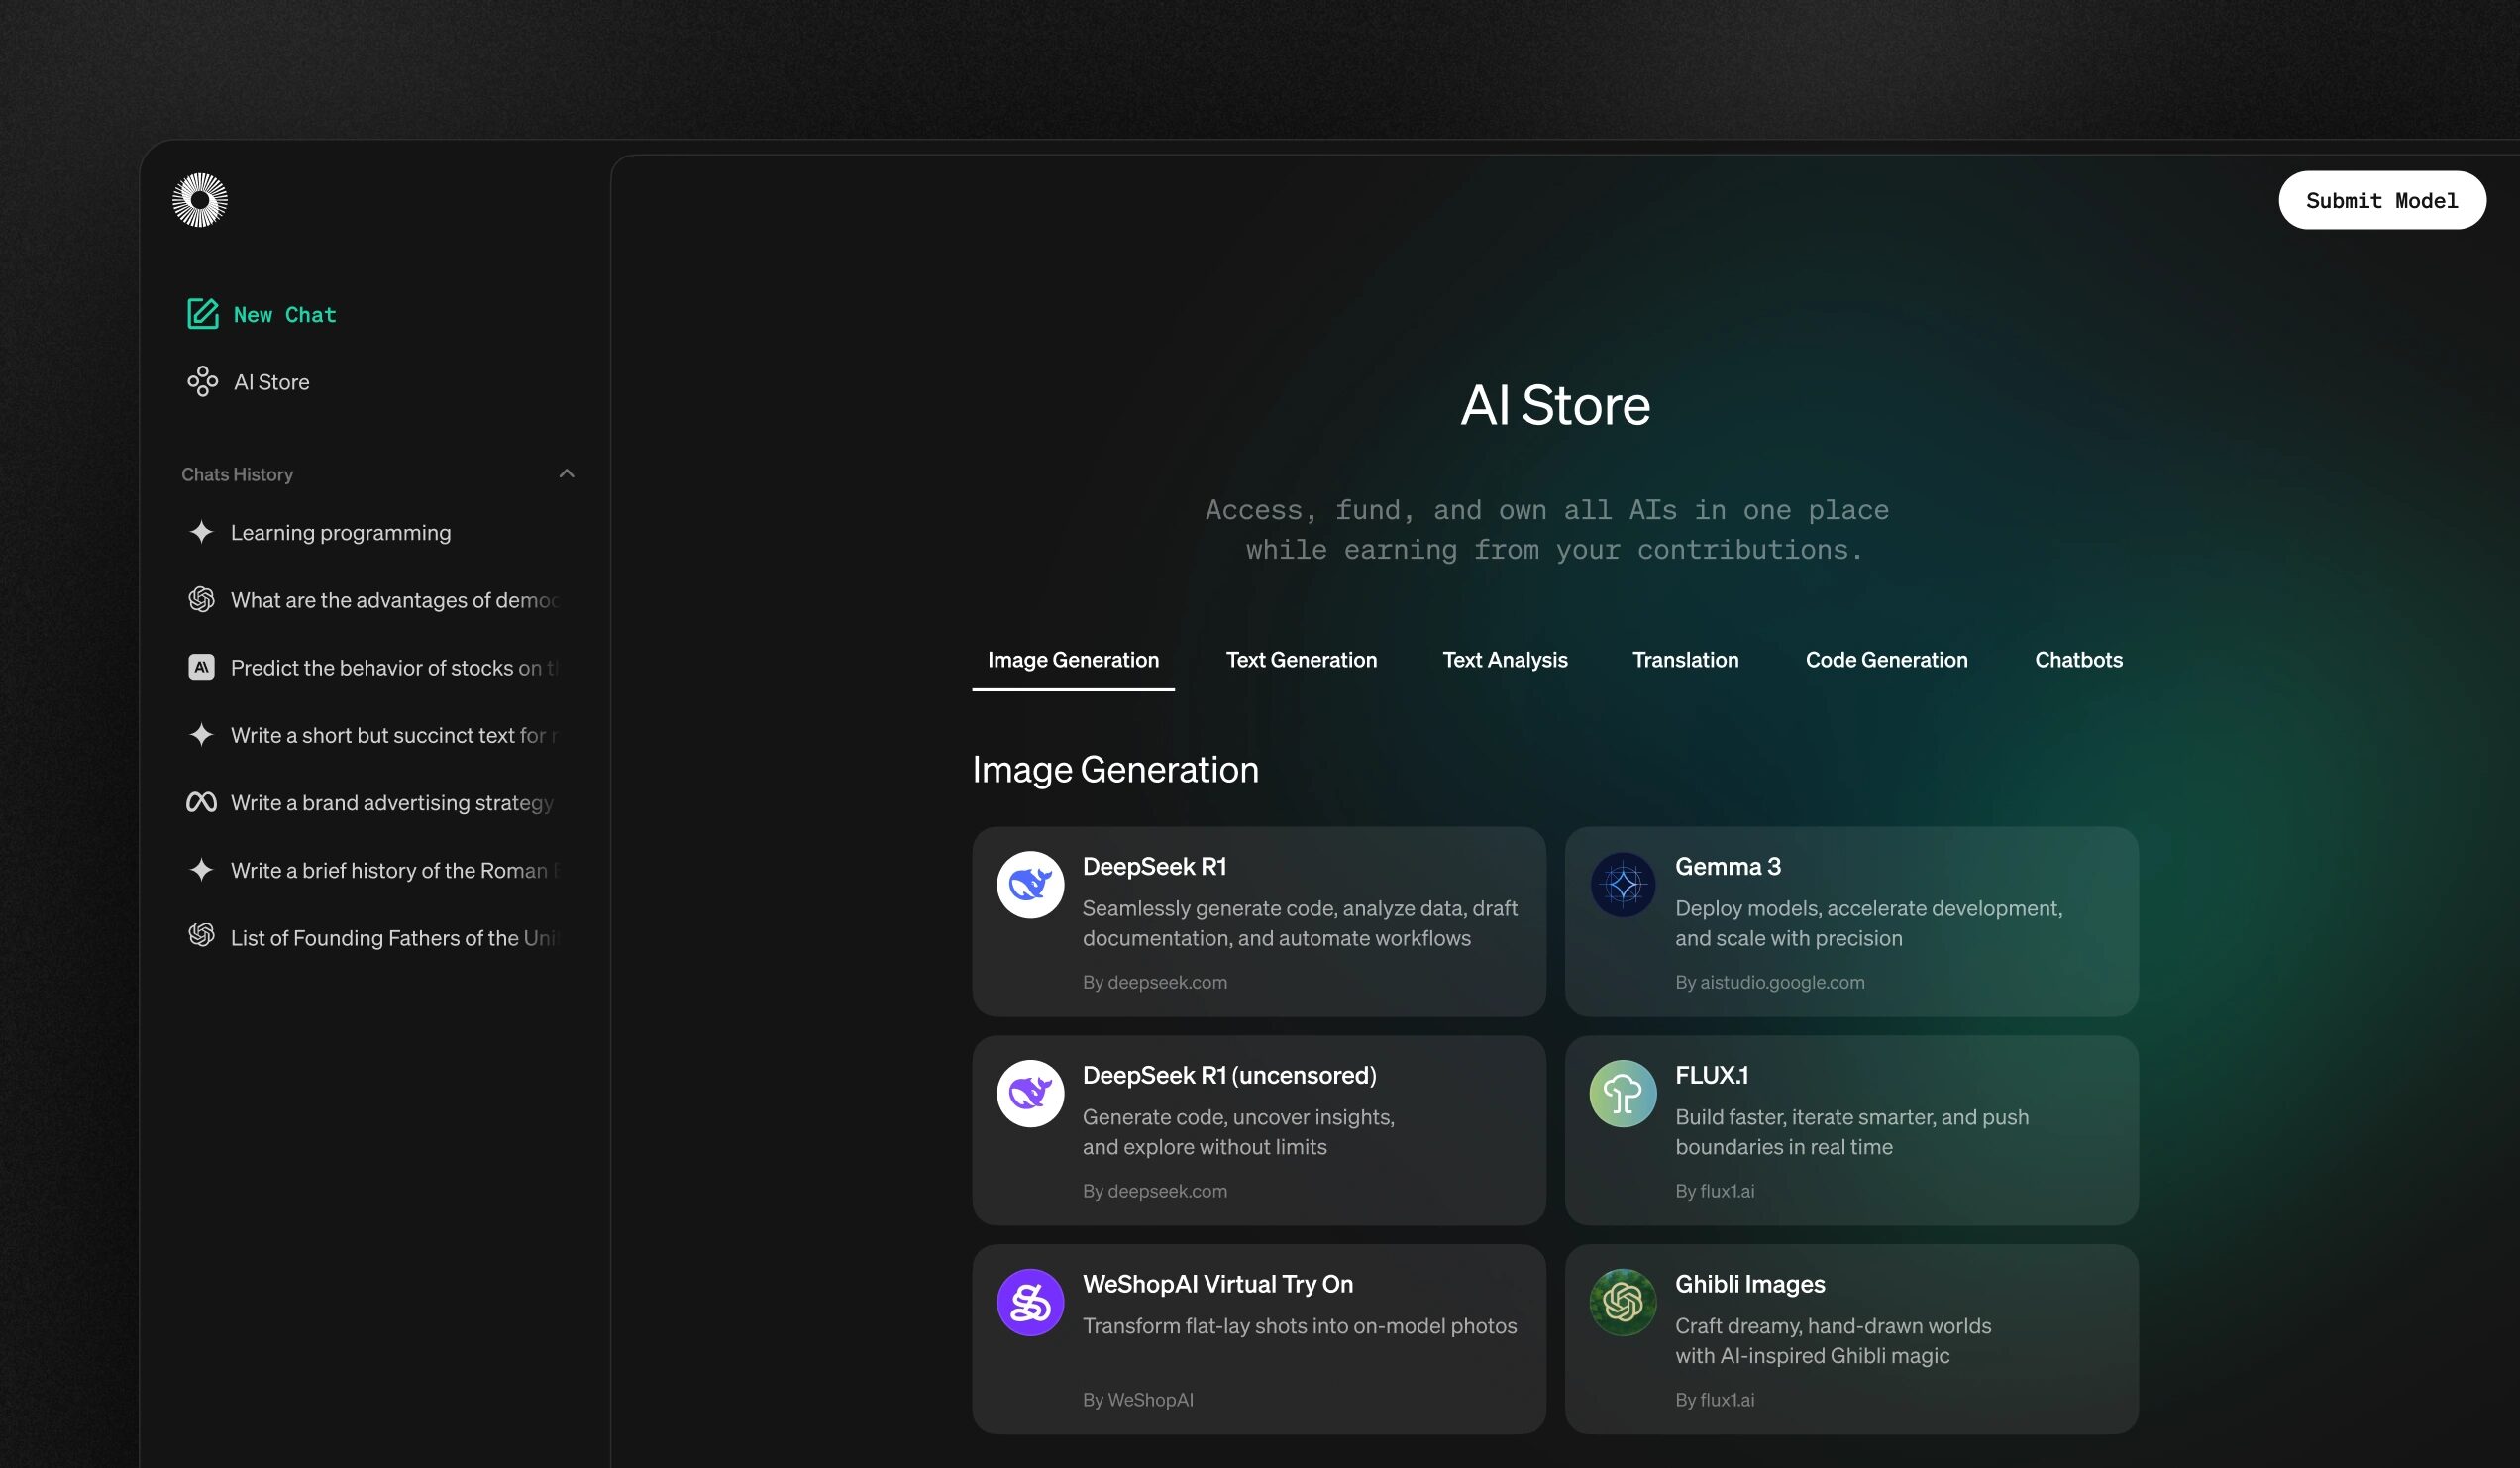This screenshot has width=2520, height=1468.
Task: Click the DeepSeek R1 card title
Action: point(1154,866)
